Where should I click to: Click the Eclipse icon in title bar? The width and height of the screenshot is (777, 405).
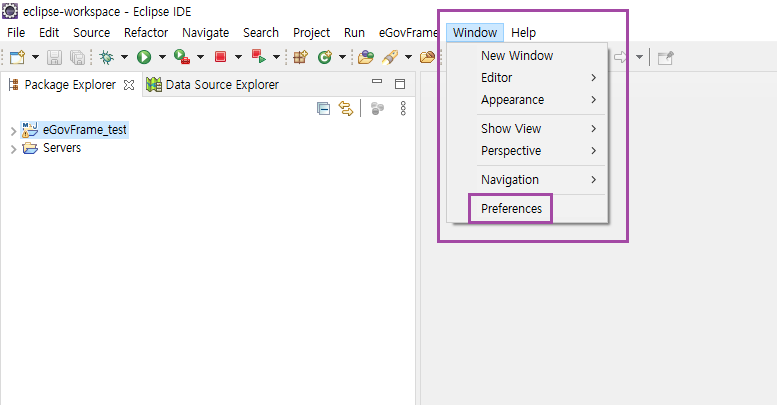click(10, 11)
